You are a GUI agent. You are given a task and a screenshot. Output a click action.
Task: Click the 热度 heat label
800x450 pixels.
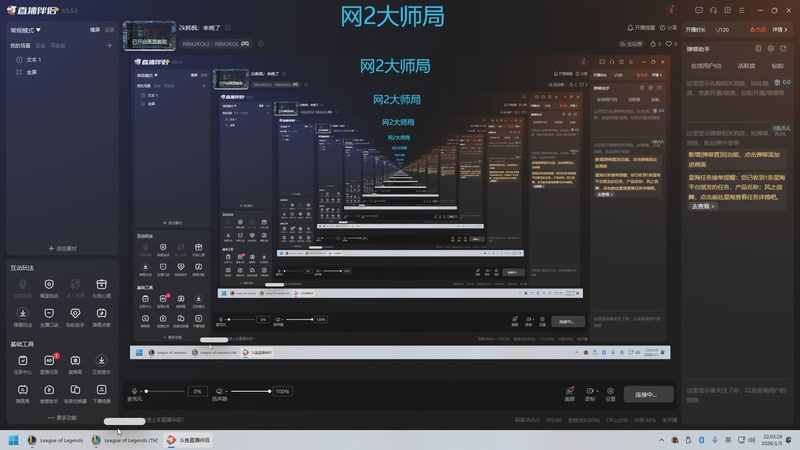(758, 30)
